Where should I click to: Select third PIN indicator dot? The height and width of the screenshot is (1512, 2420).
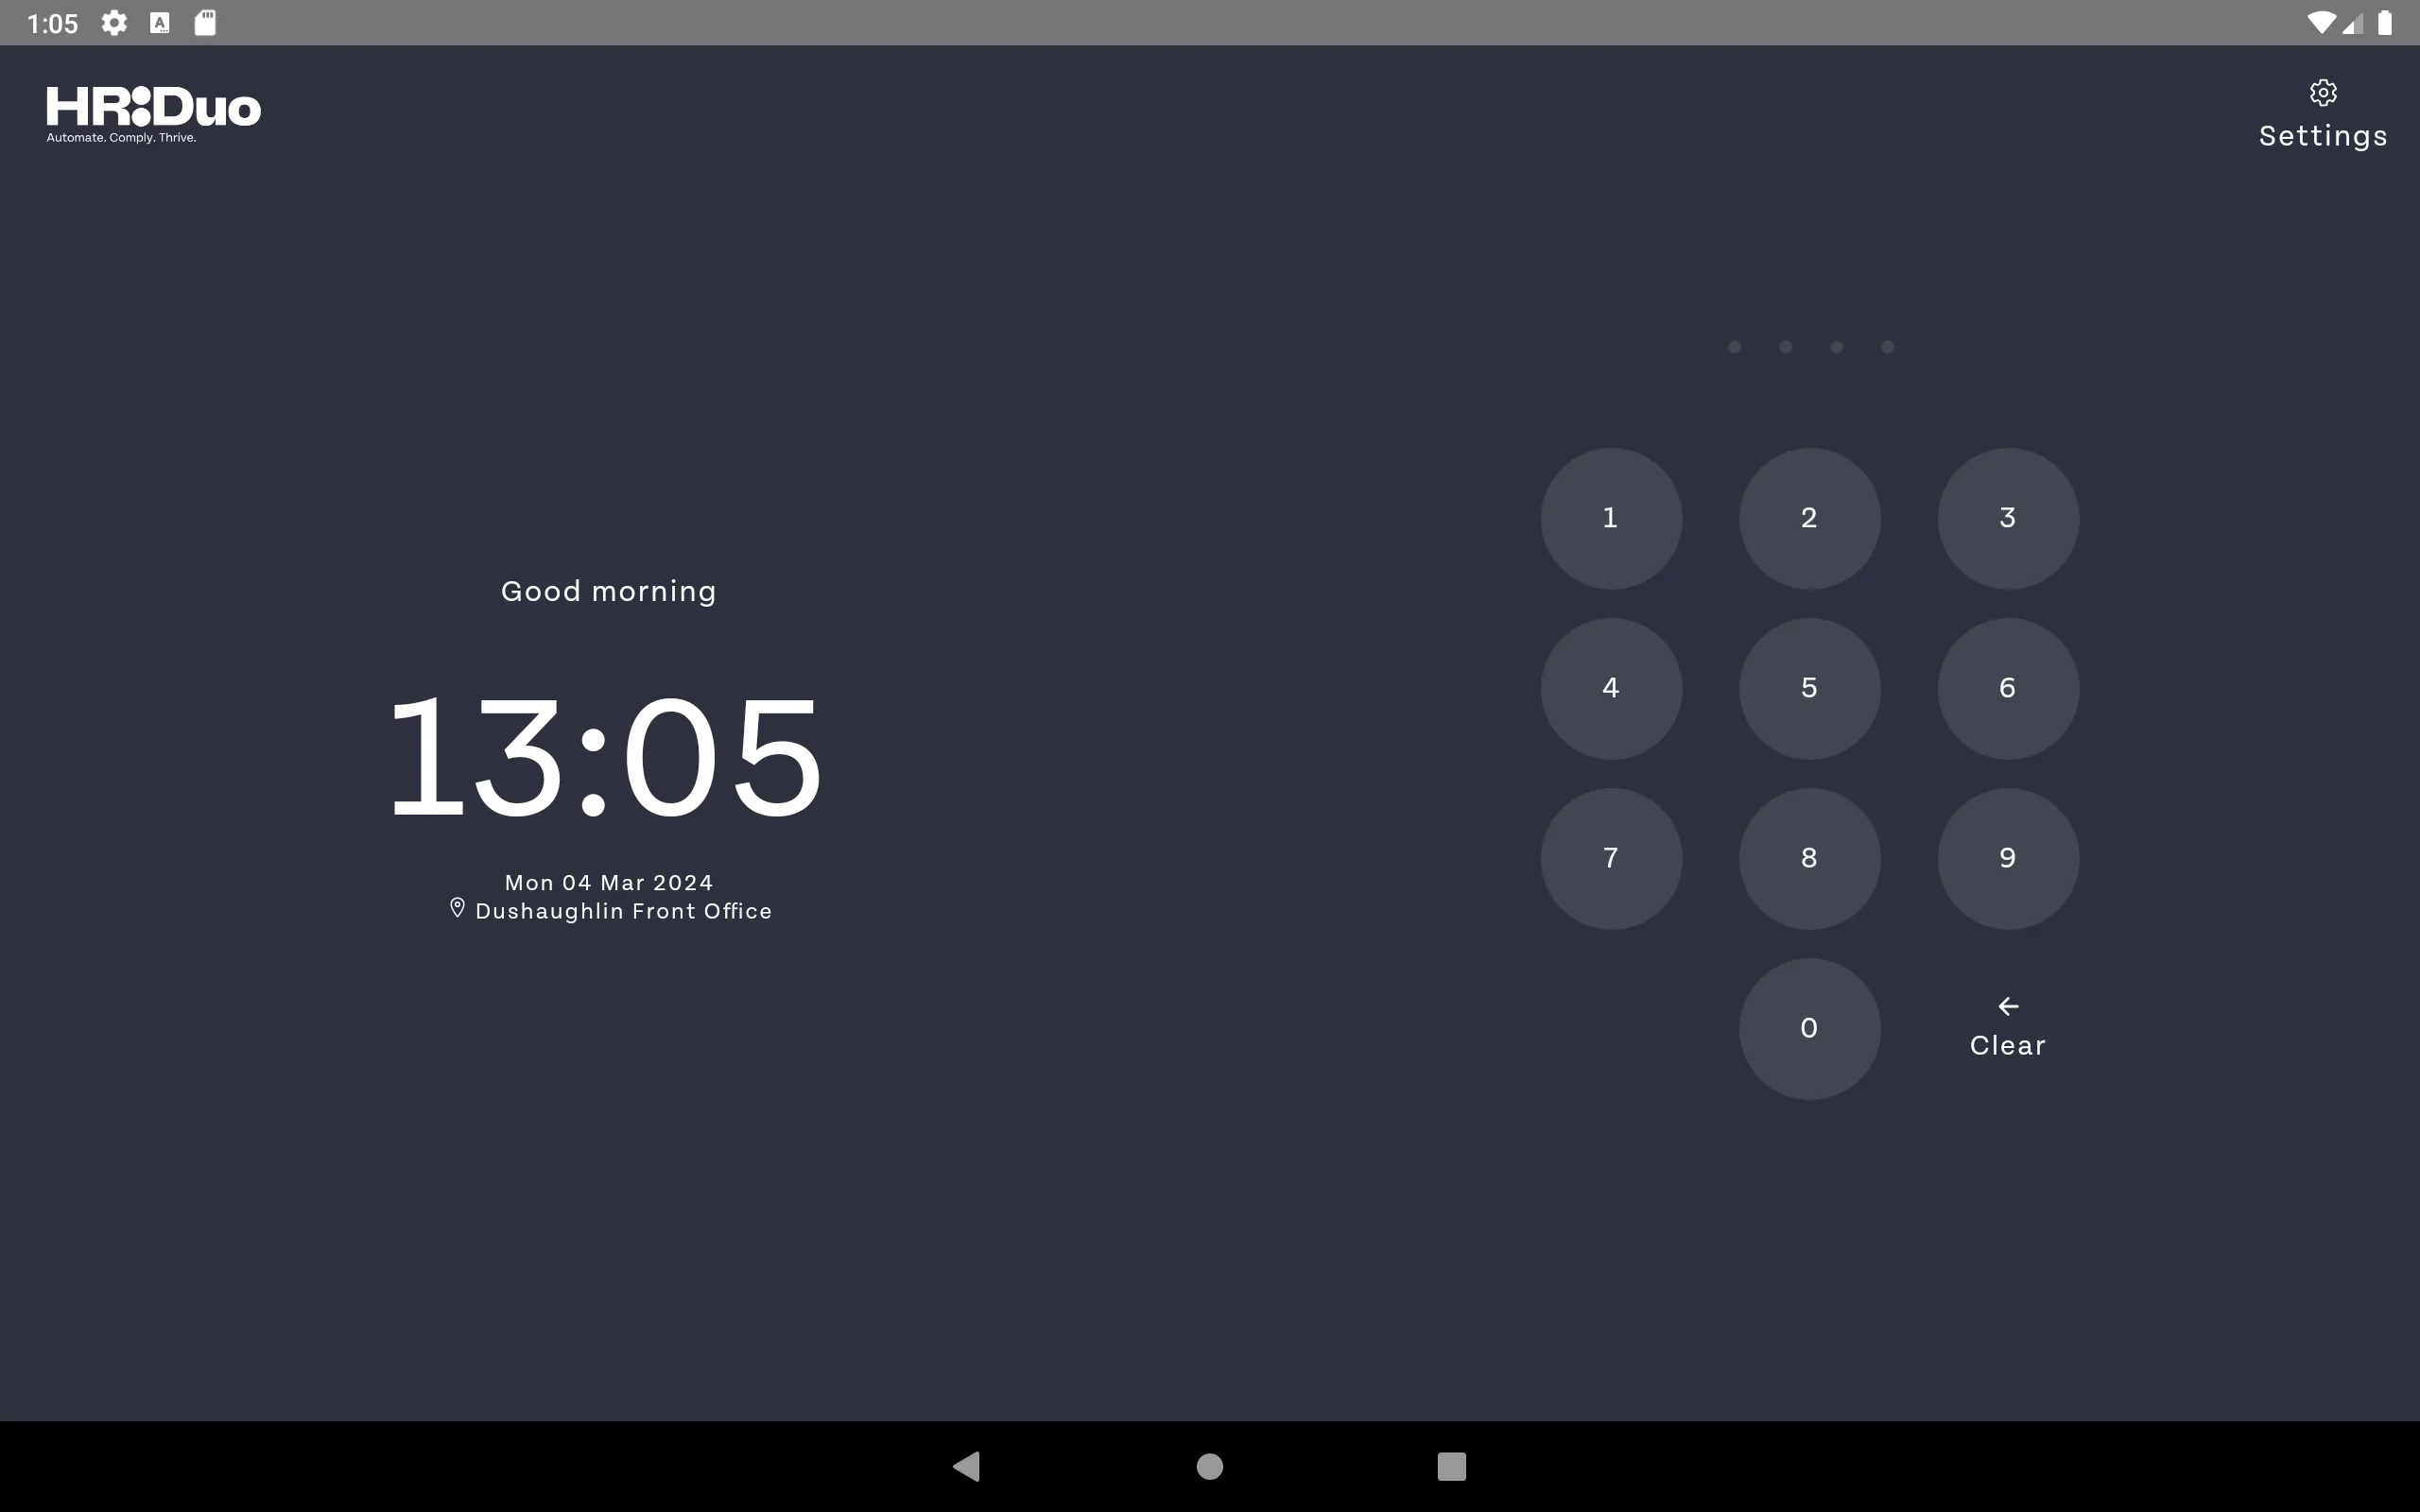tap(1837, 347)
